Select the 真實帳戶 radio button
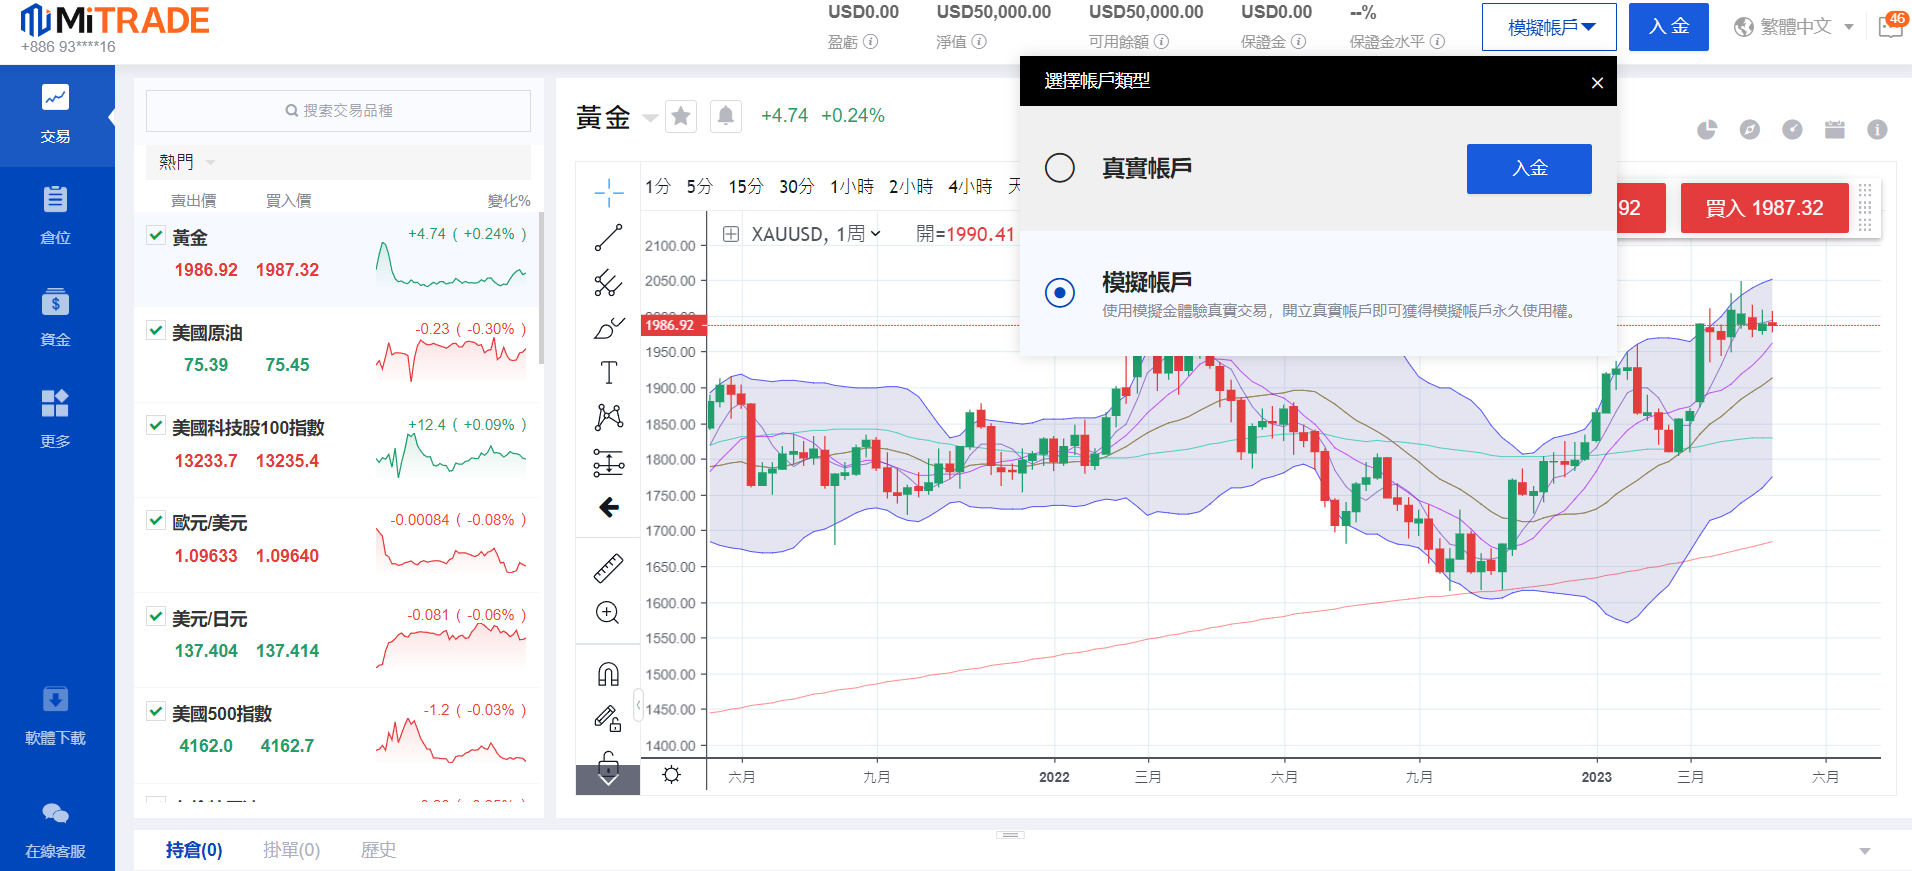 (x=1060, y=168)
